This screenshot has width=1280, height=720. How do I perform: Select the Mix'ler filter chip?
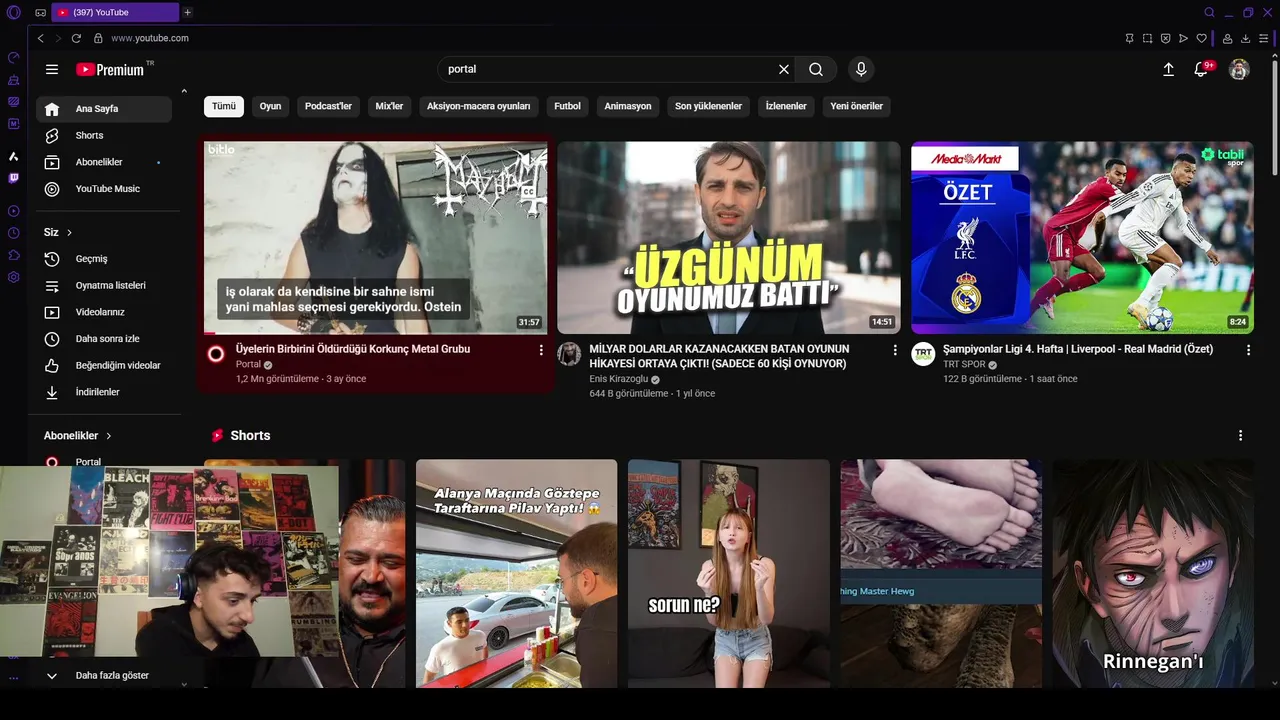[x=389, y=106]
